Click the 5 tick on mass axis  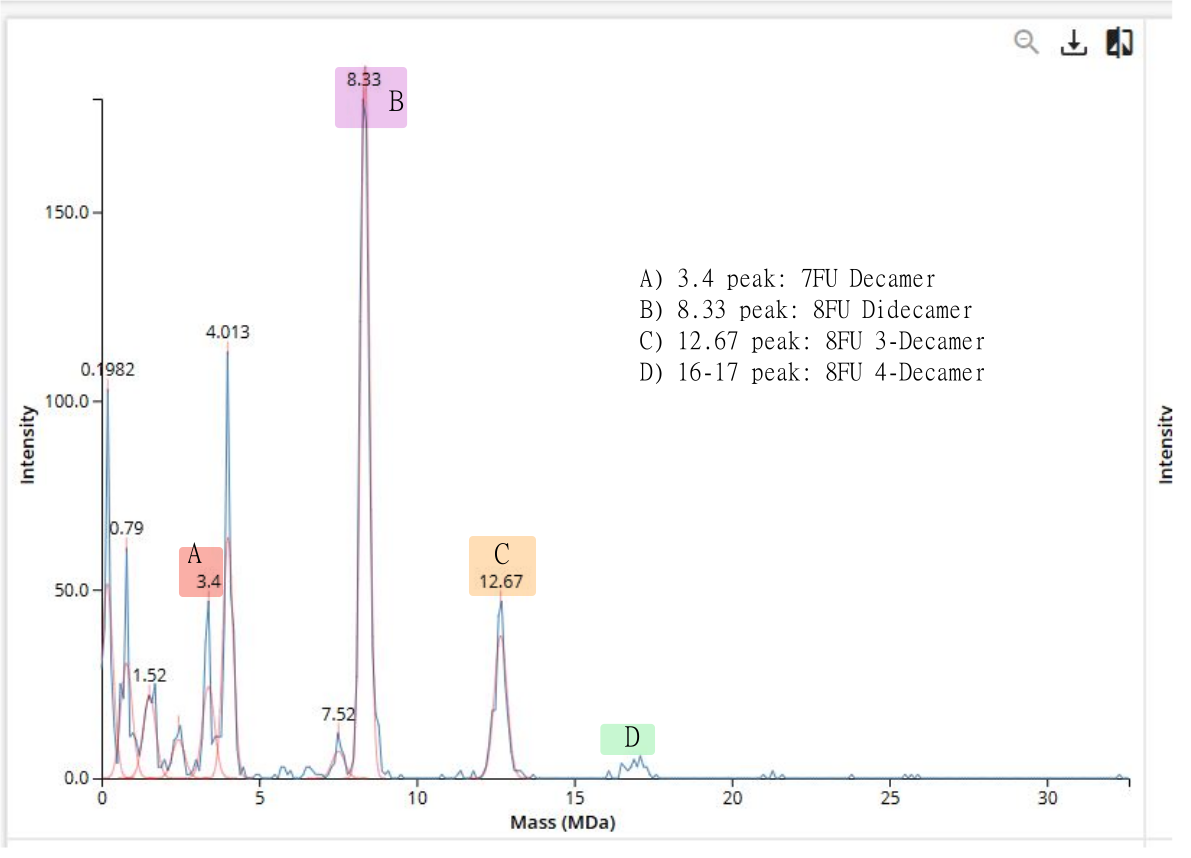click(x=260, y=798)
